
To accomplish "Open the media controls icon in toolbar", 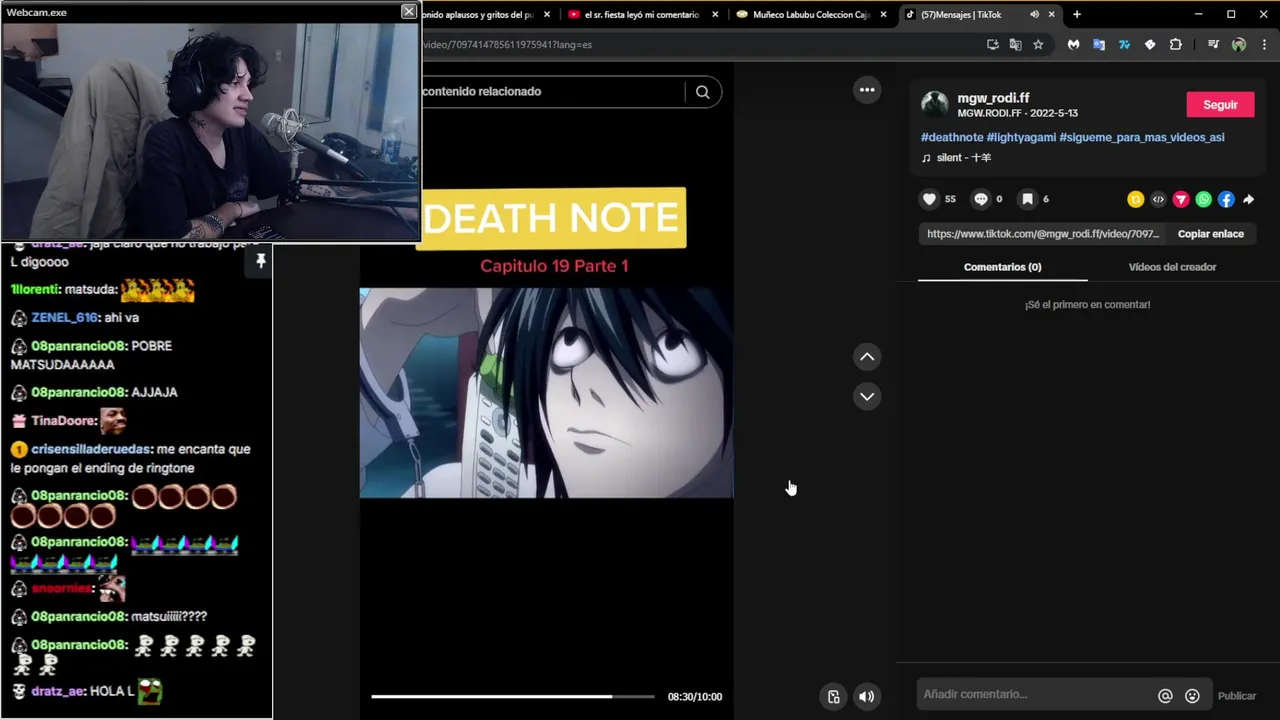I will pyautogui.click(x=1213, y=44).
